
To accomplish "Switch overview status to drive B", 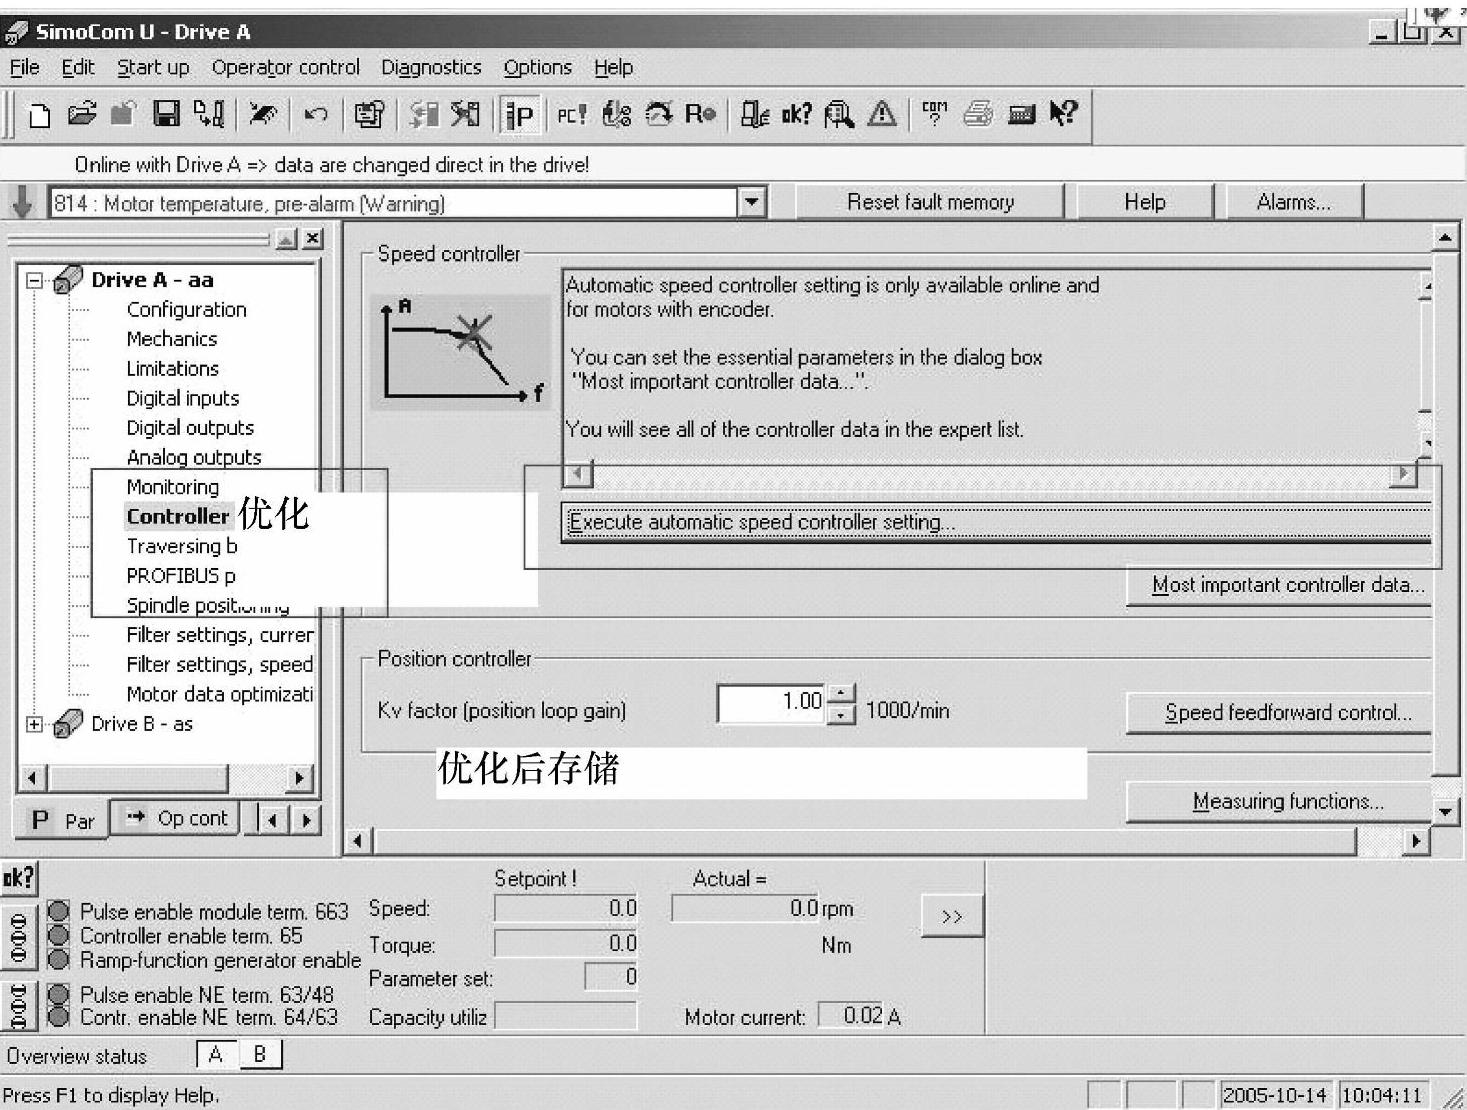I will tap(260, 1054).
